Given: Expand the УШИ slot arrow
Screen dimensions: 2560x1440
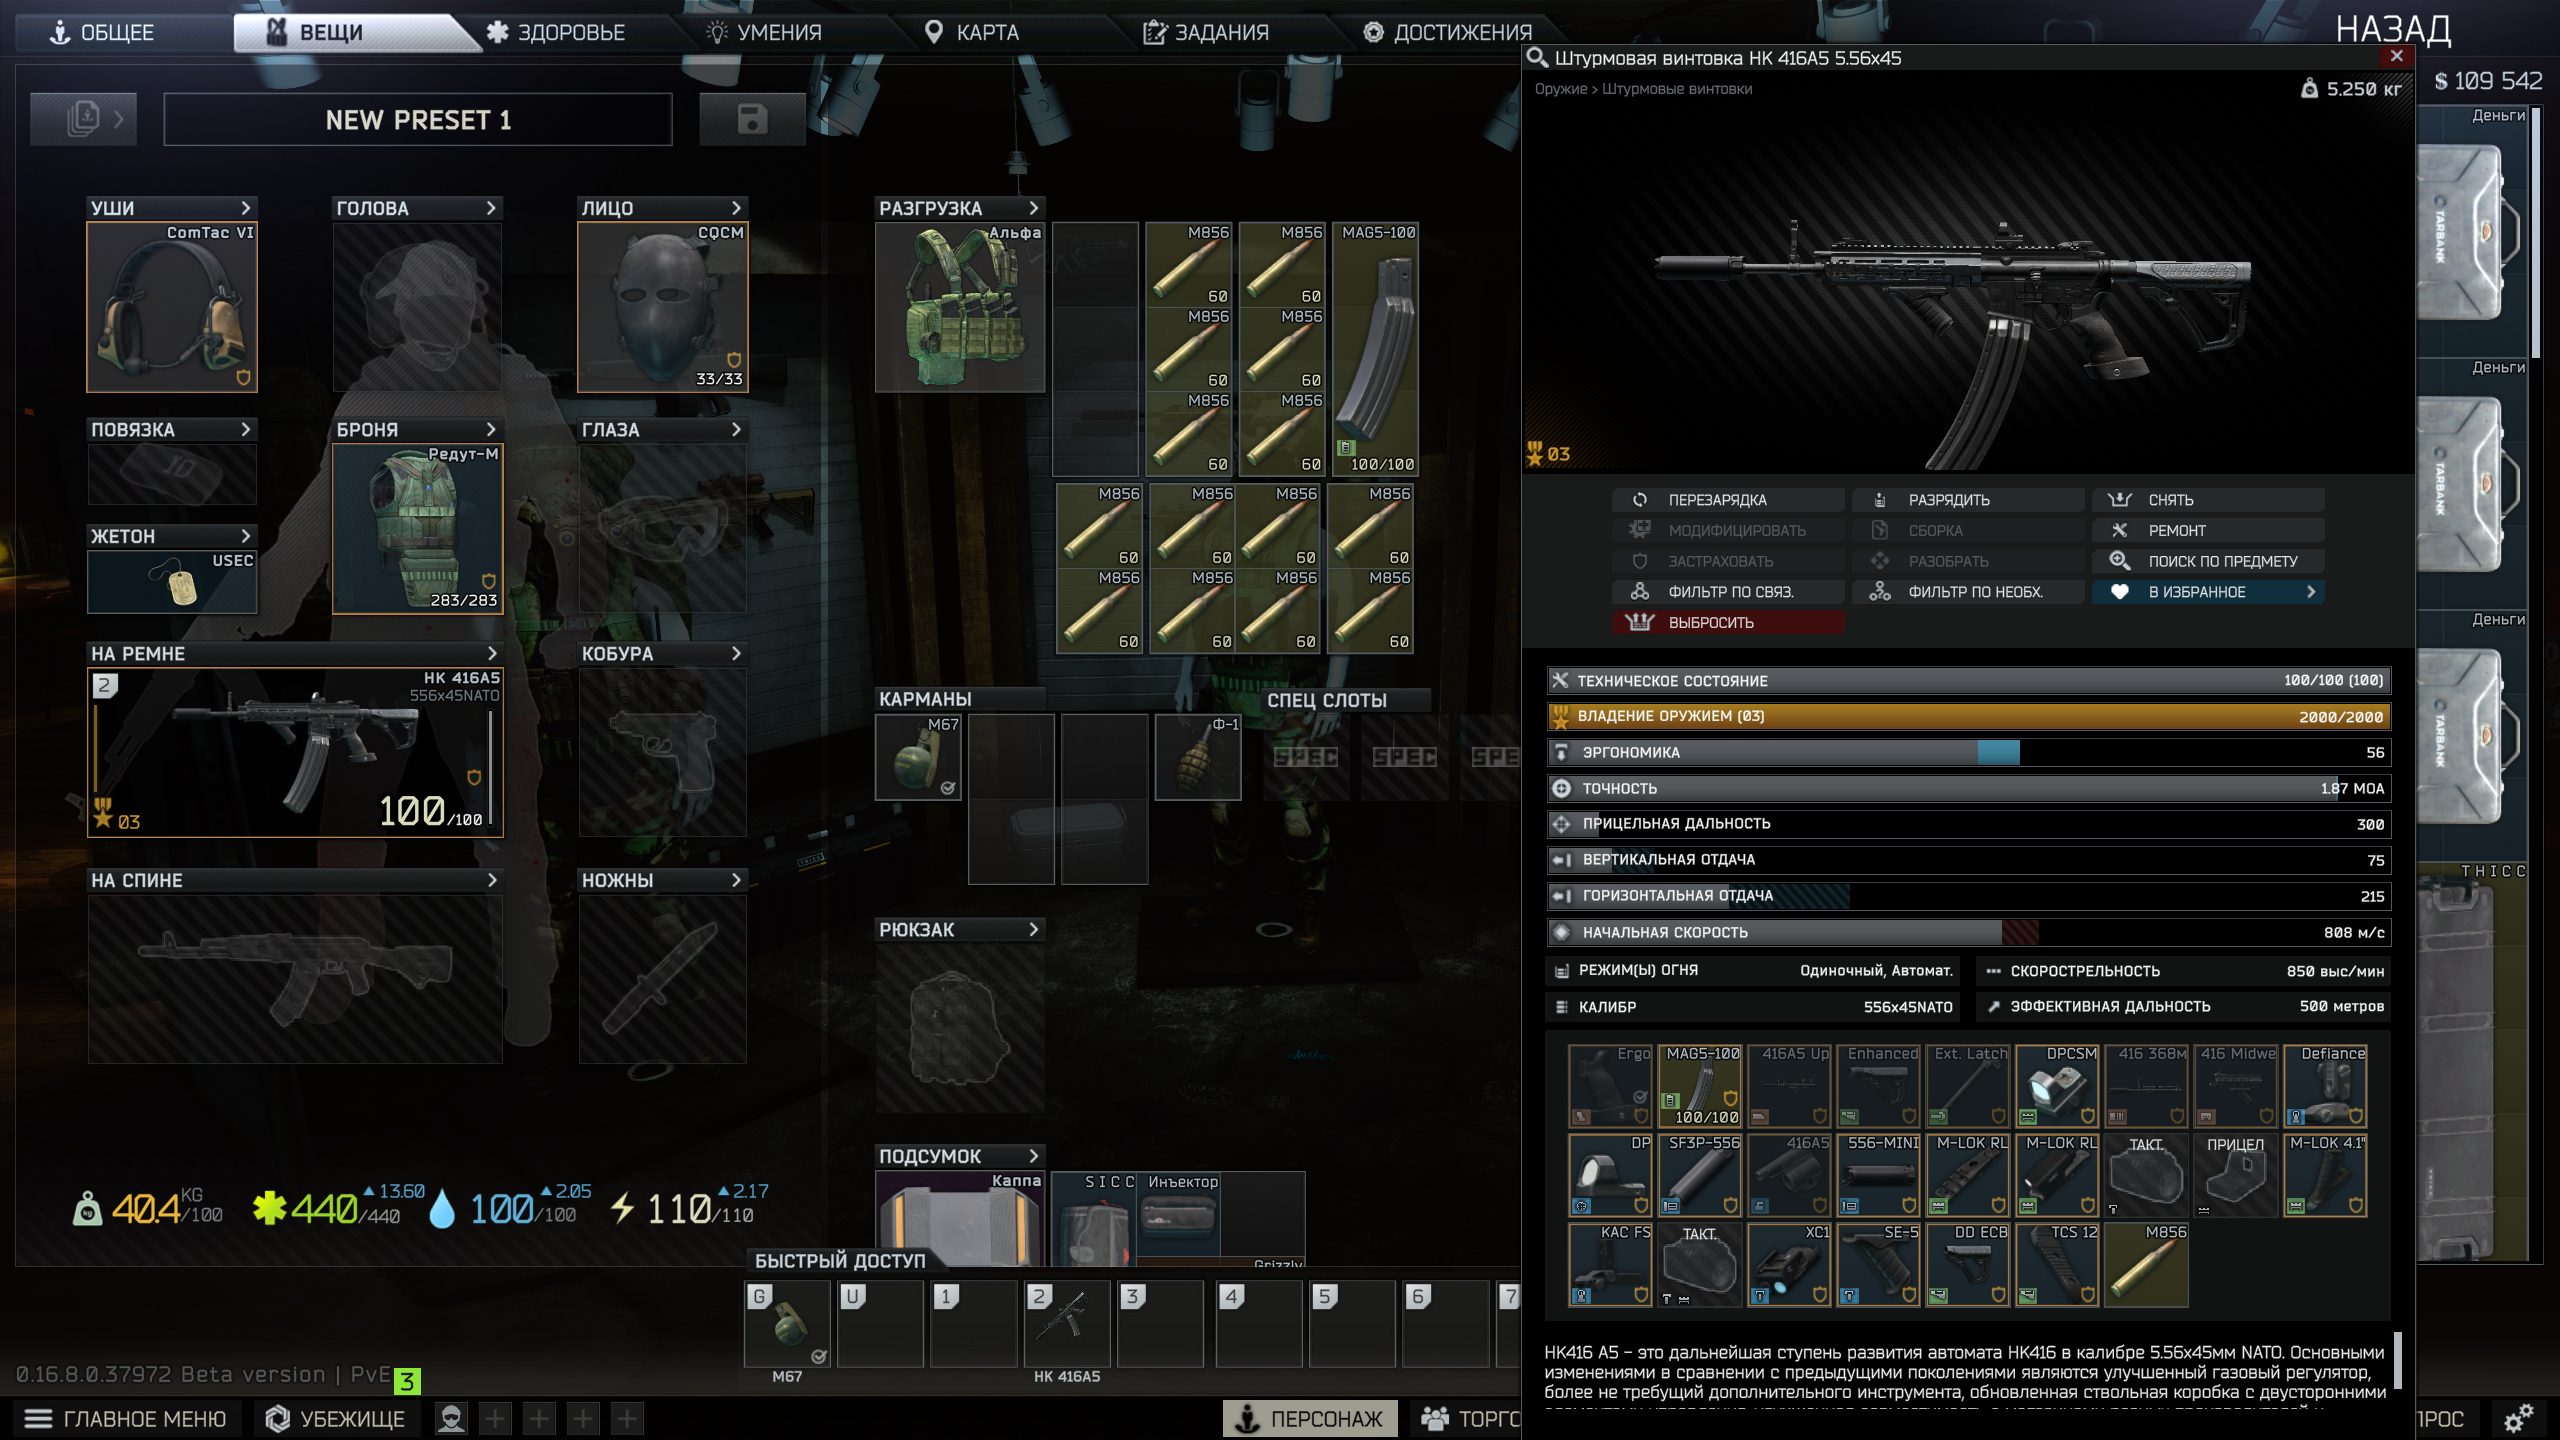Looking at the screenshot, I should [x=246, y=208].
